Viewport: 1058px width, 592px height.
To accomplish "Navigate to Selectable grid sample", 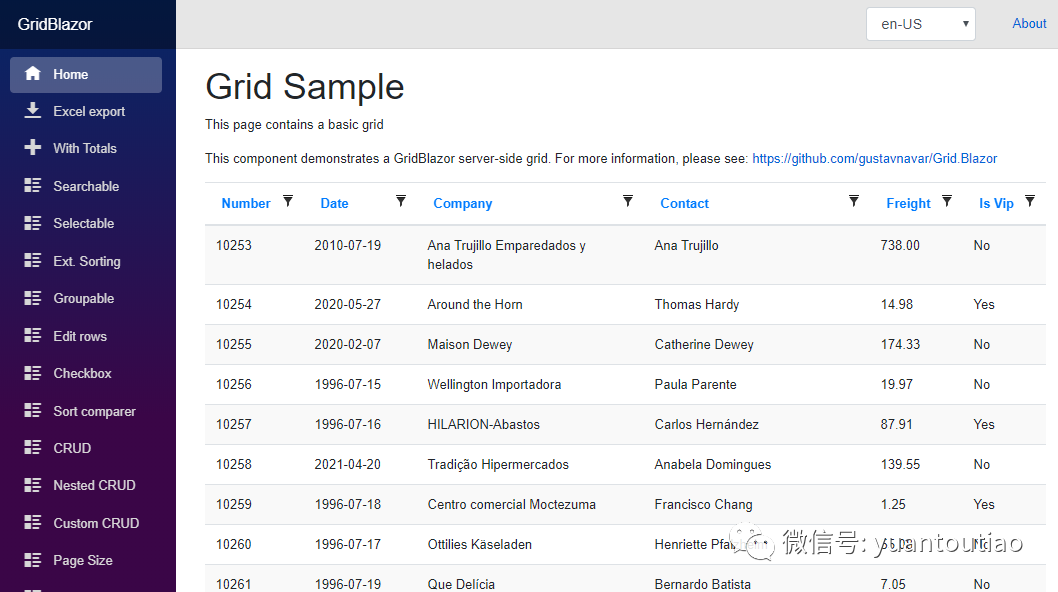I will click(x=86, y=223).
